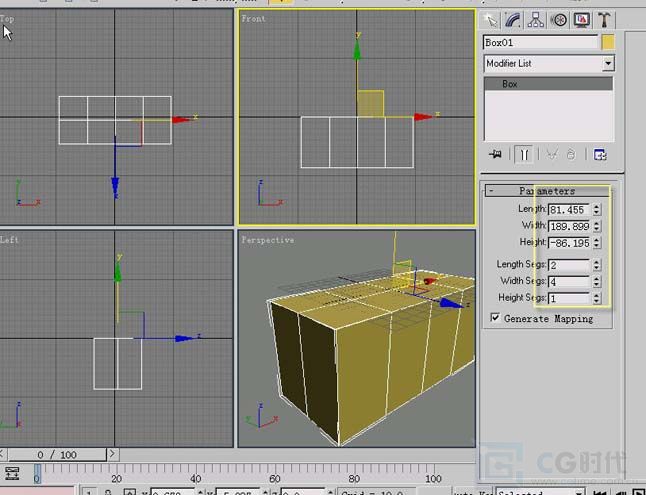Open the Utilities hammer tab
The width and height of the screenshot is (646, 495).
tap(604, 20)
